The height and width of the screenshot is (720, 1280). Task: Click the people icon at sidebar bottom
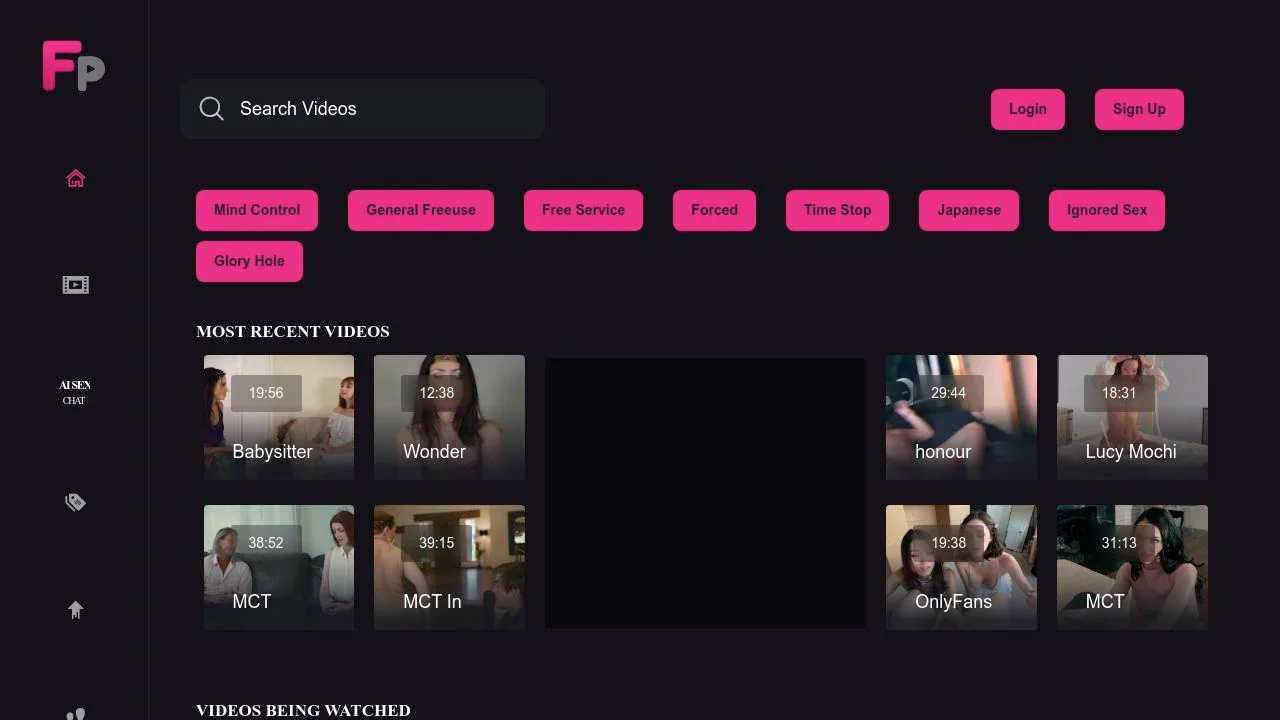click(x=75, y=714)
